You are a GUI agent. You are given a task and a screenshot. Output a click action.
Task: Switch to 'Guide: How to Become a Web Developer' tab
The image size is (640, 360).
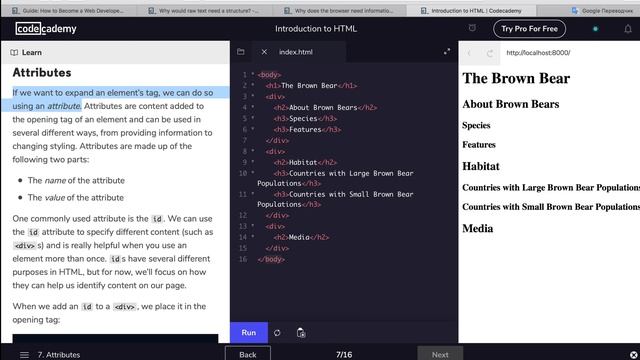69,11
